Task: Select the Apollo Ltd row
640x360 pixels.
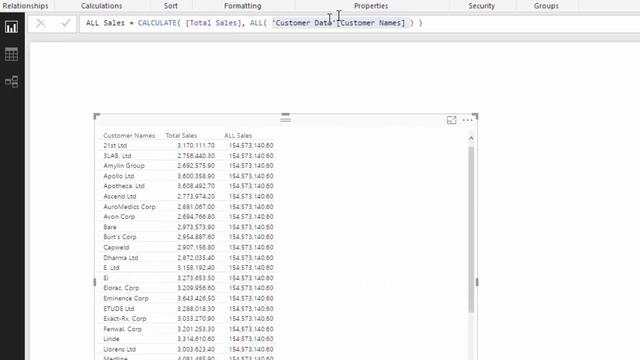Action: pos(188,176)
